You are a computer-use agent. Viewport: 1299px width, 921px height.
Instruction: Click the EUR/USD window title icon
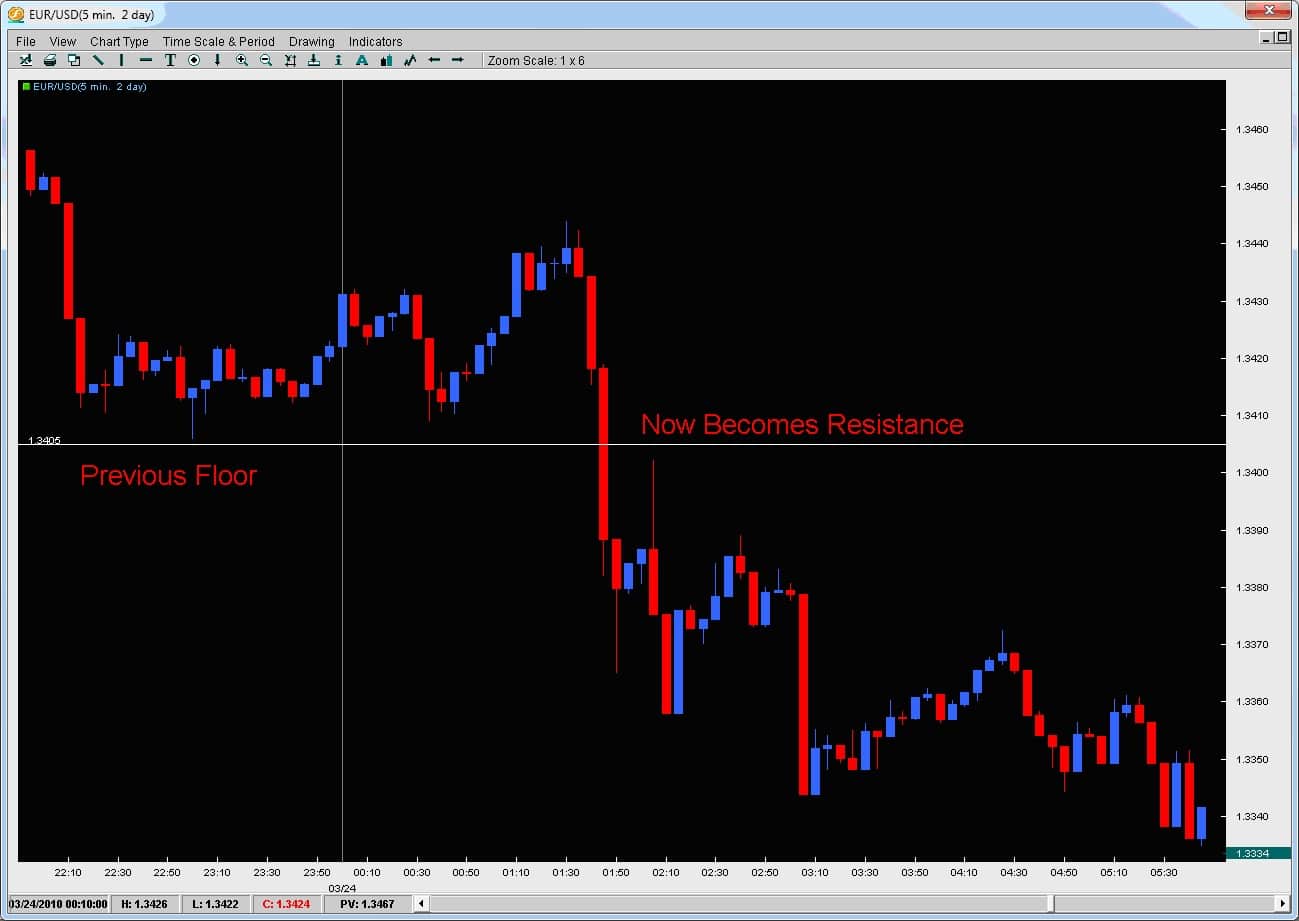pos(16,14)
